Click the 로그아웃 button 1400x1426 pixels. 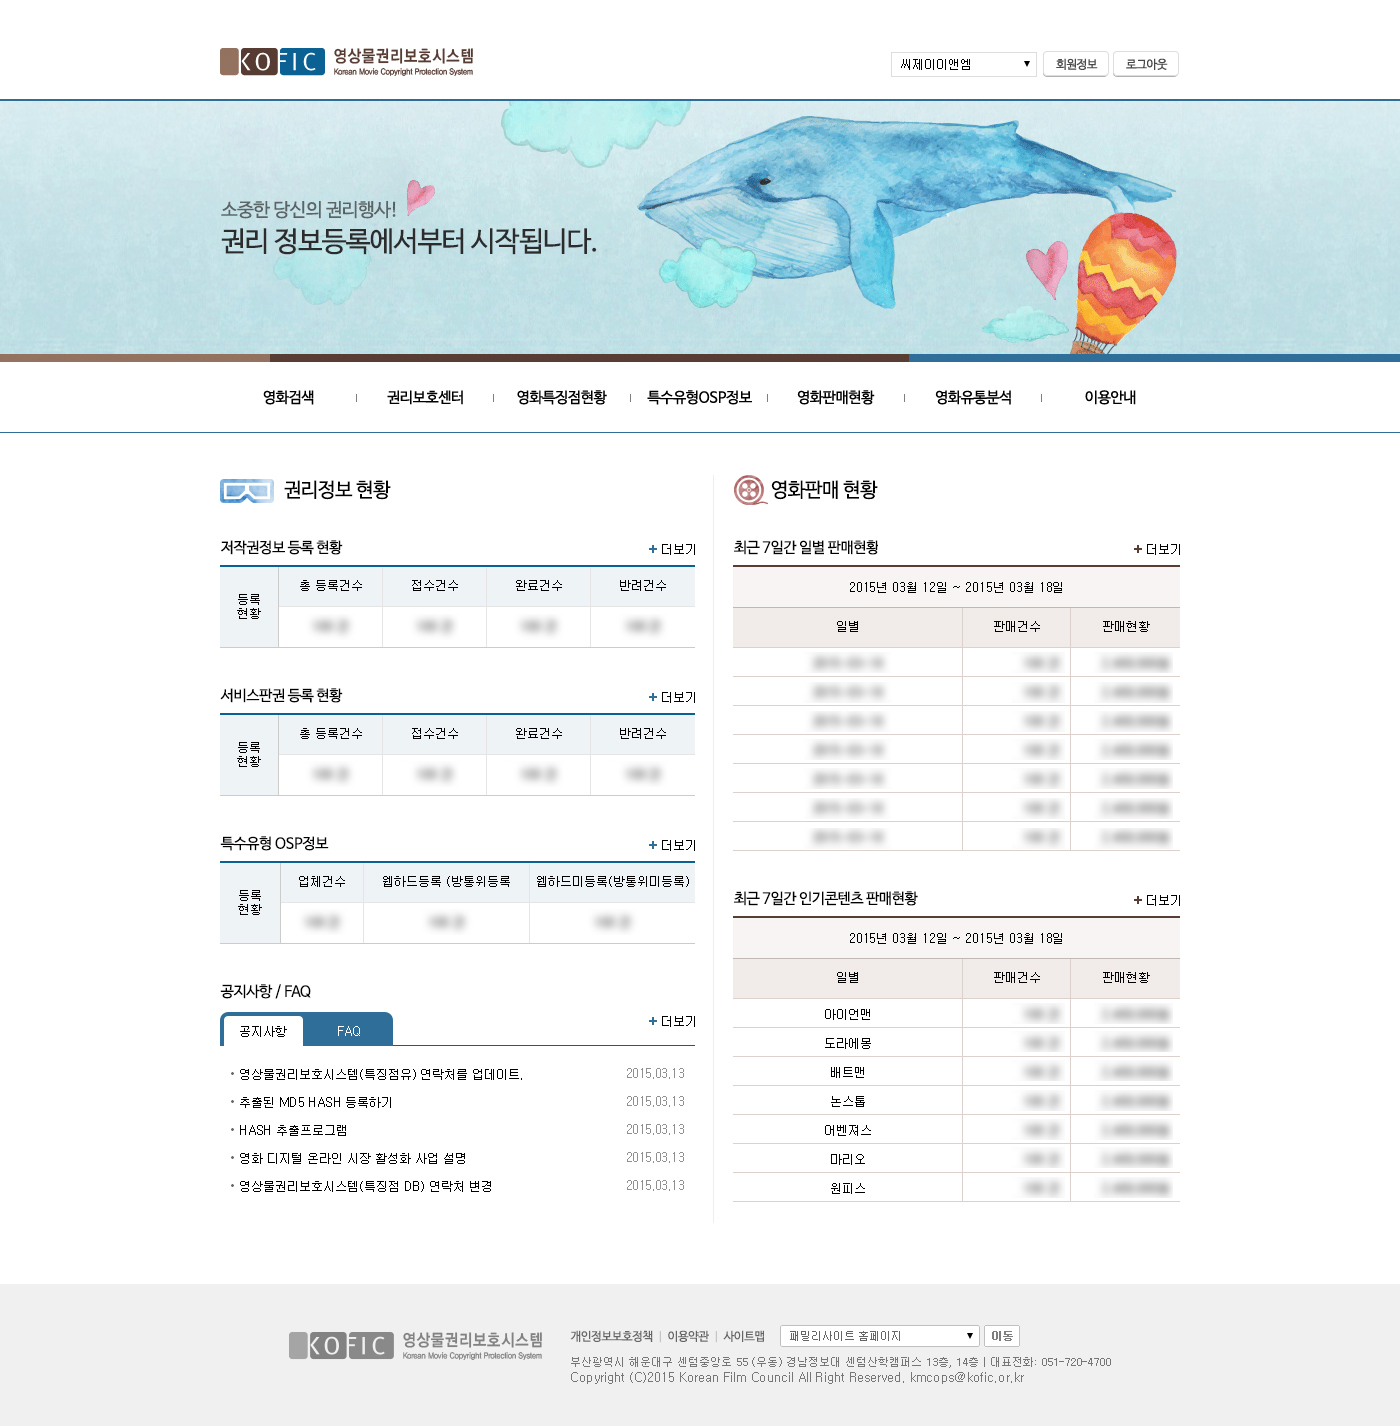click(x=1146, y=64)
